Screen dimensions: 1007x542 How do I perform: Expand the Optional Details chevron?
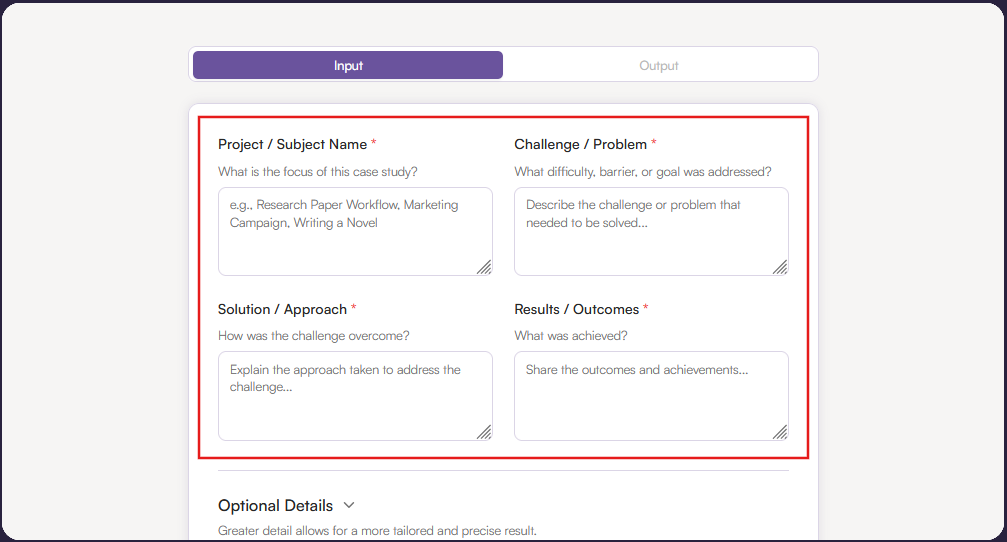tap(349, 505)
